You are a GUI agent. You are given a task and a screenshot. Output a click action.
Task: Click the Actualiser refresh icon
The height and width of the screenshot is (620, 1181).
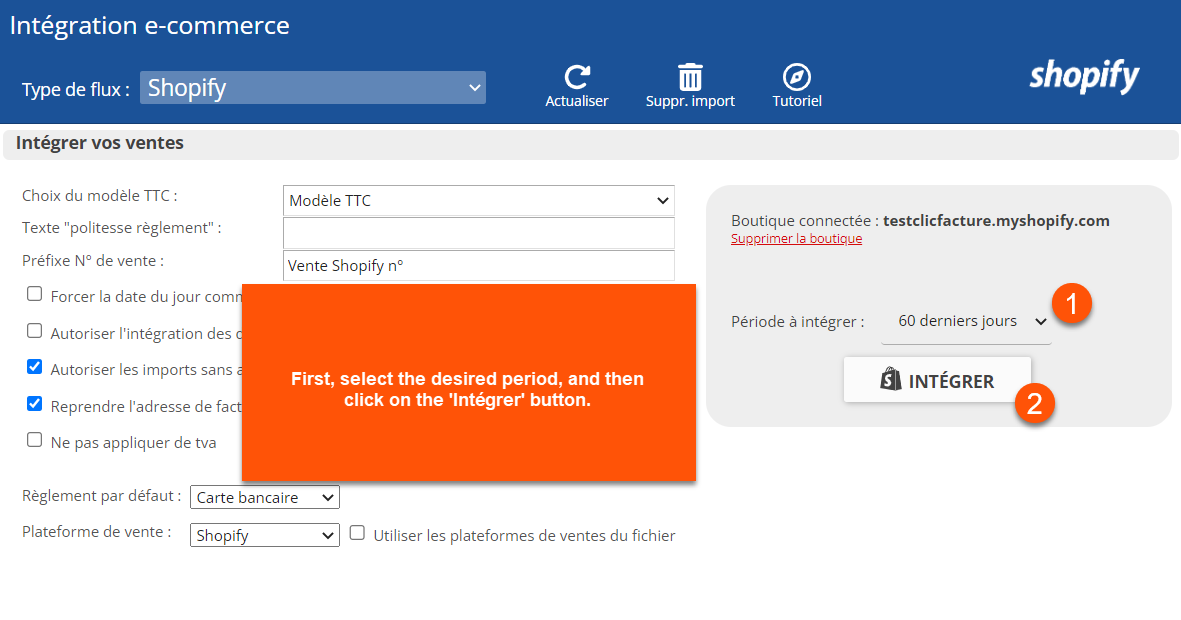(x=577, y=77)
